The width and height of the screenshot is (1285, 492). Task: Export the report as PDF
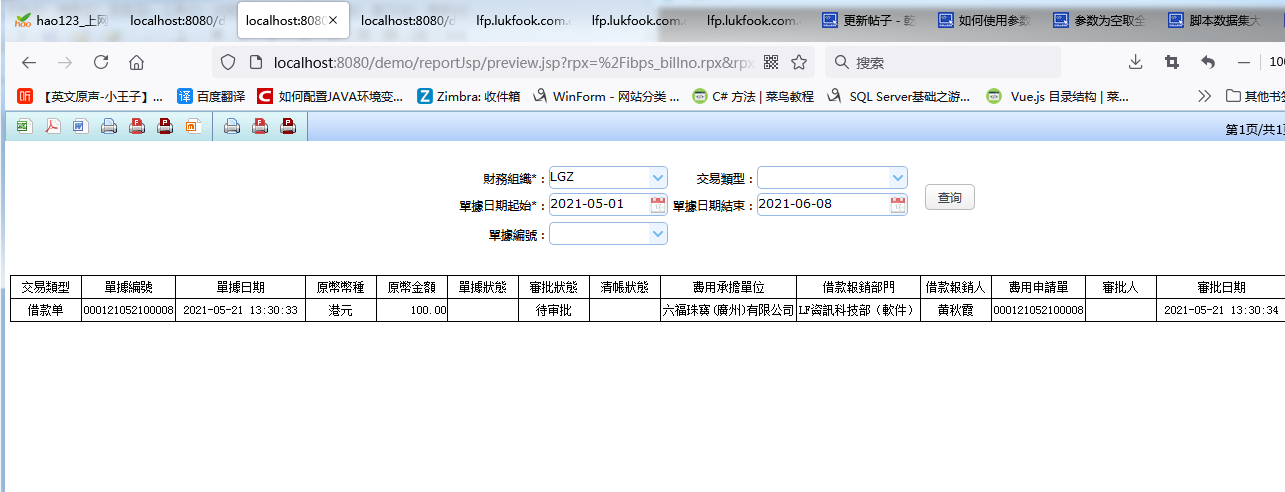click(x=52, y=127)
